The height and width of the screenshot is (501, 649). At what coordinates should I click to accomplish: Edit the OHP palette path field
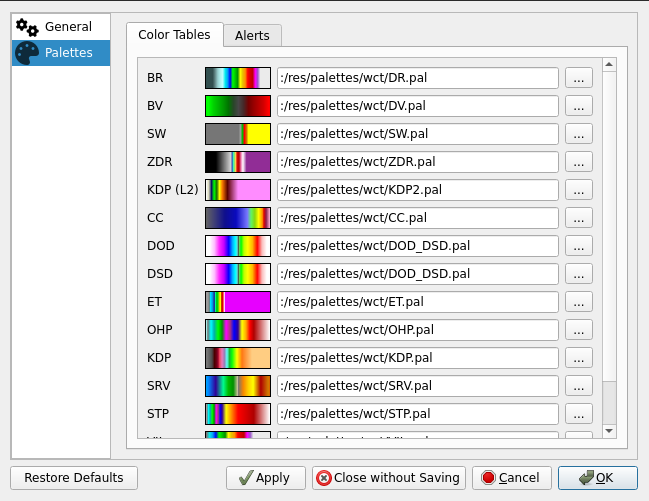click(418, 330)
